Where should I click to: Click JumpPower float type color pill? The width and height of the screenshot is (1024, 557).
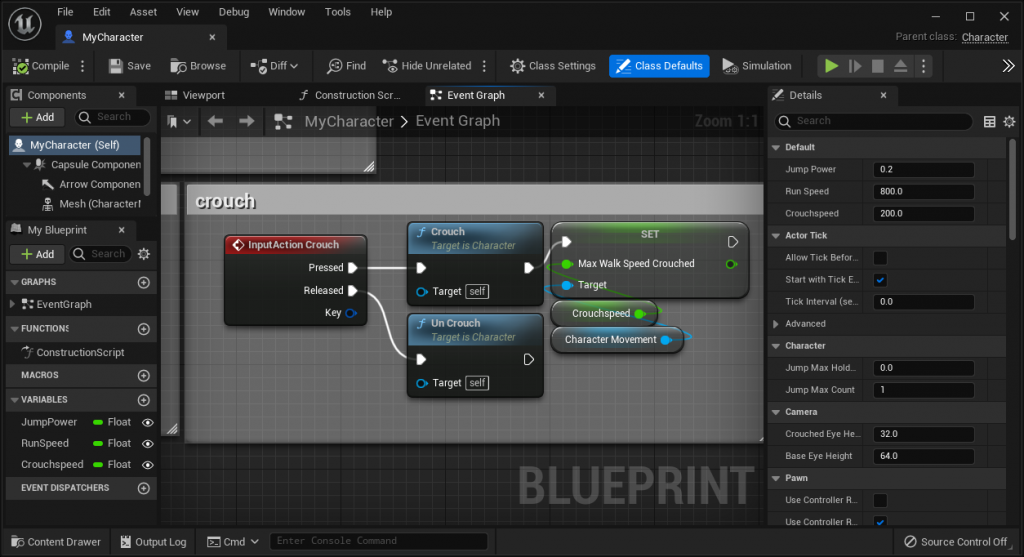coord(98,422)
